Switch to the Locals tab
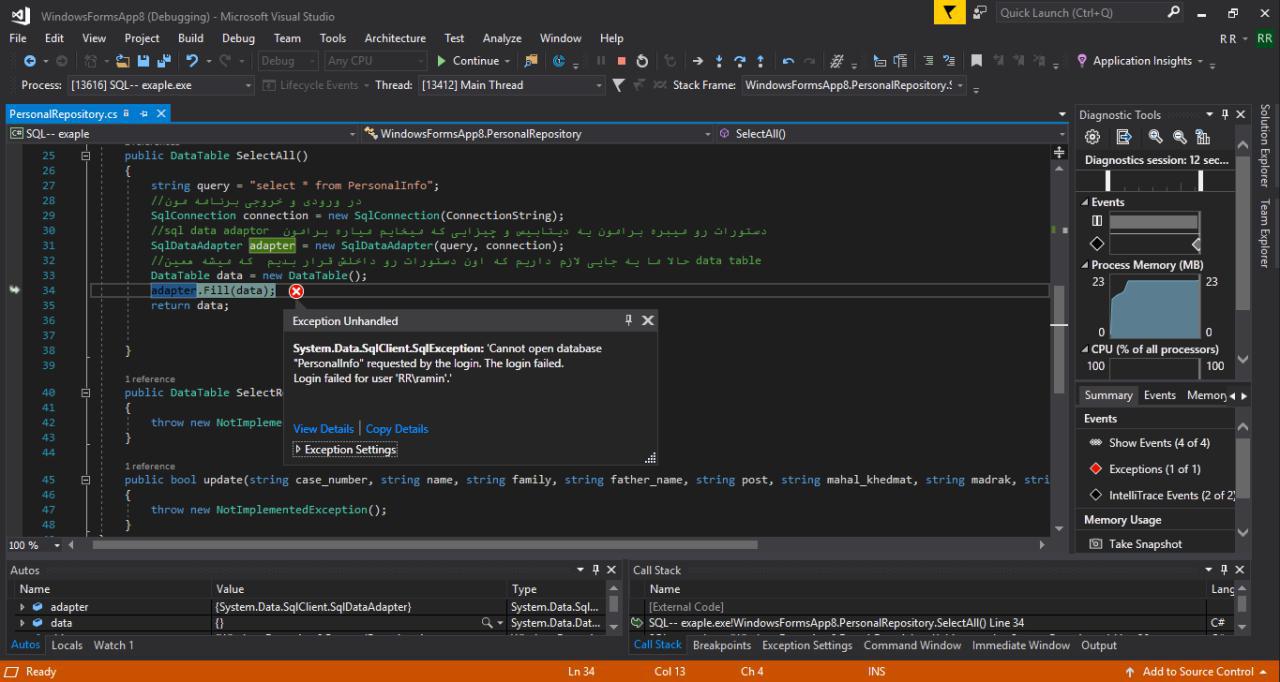Image resolution: width=1280 pixels, height=682 pixels. click(67, 645)
